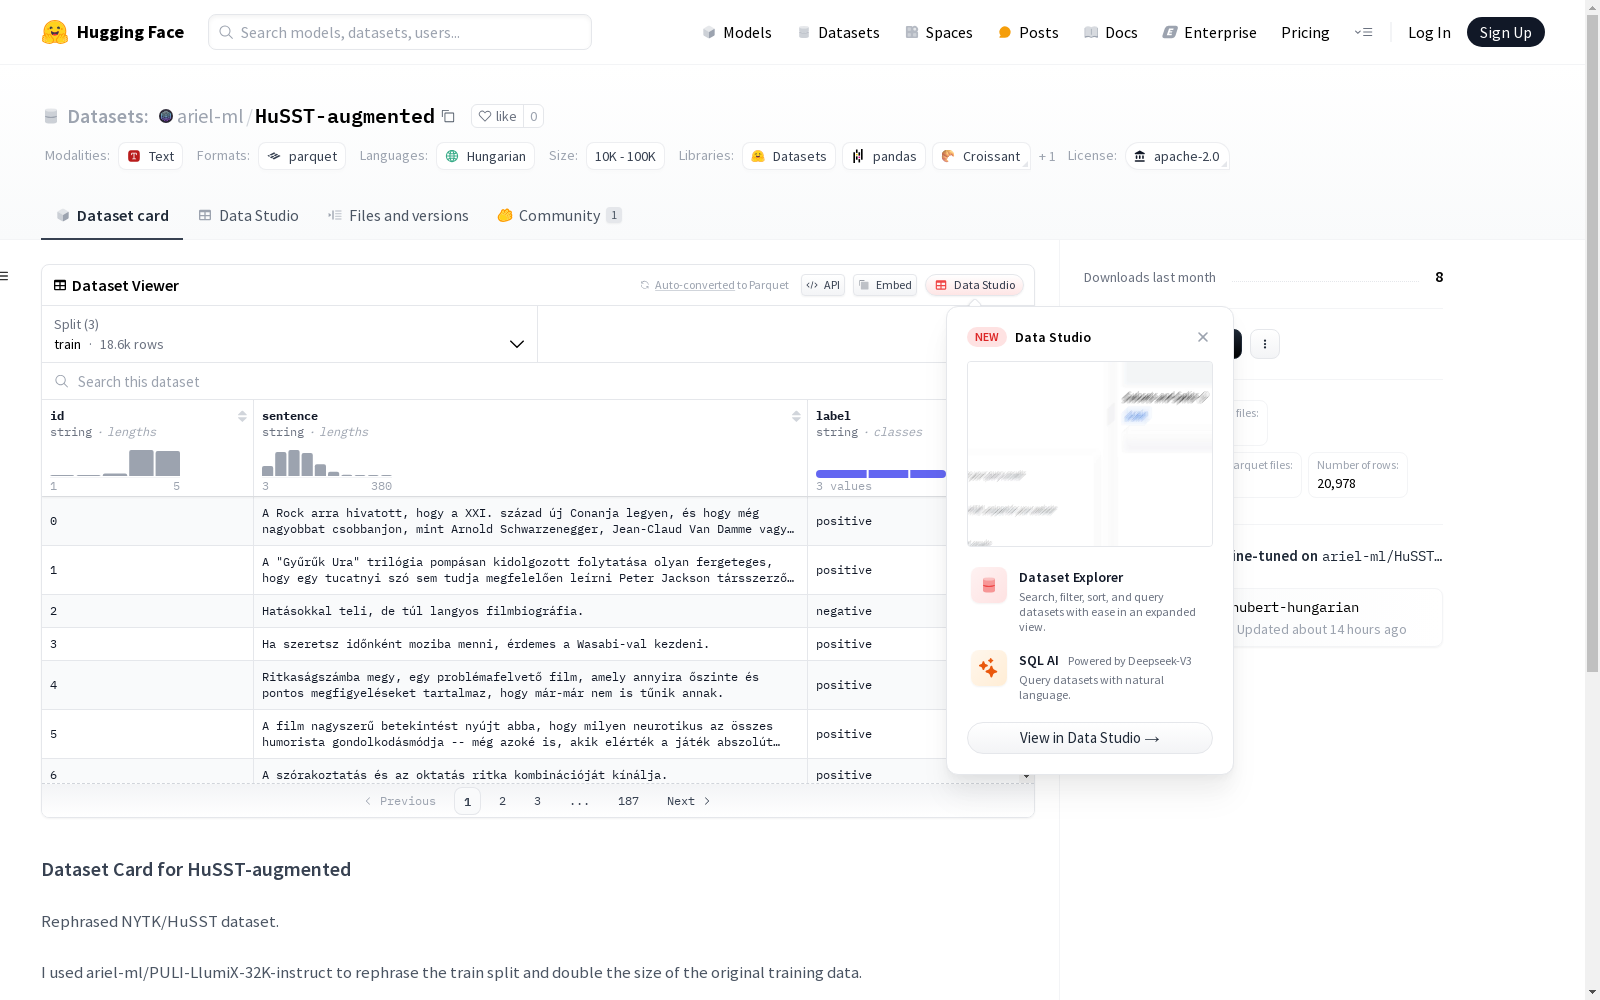Open the Models page
Screen dimensions: 1600x1000
pyautogui.click(x=737, y=33)
